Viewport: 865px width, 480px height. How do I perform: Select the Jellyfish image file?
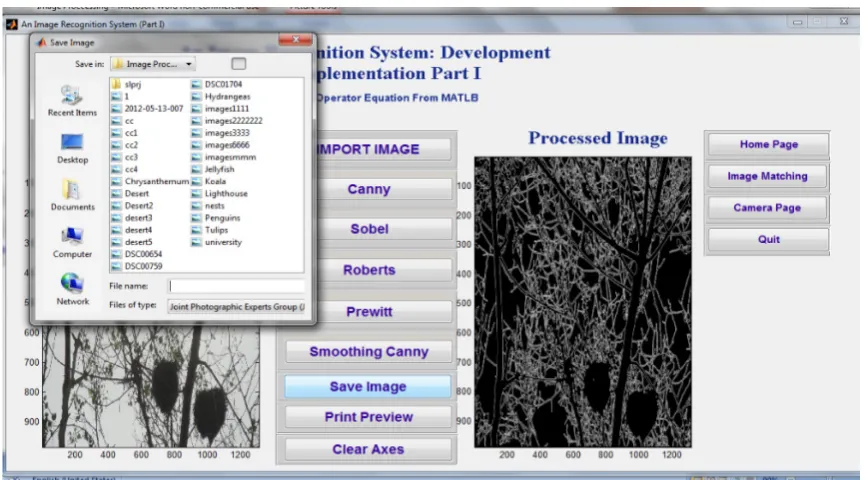(213, 169)
